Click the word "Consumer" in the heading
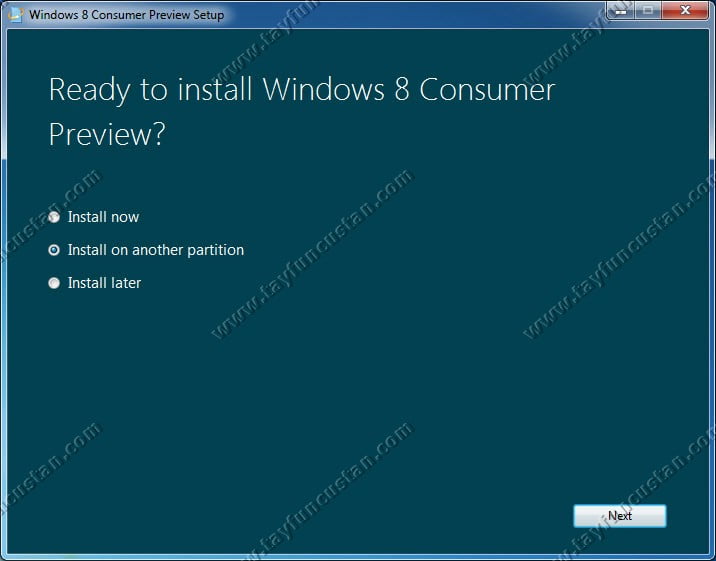 [487, 89]
